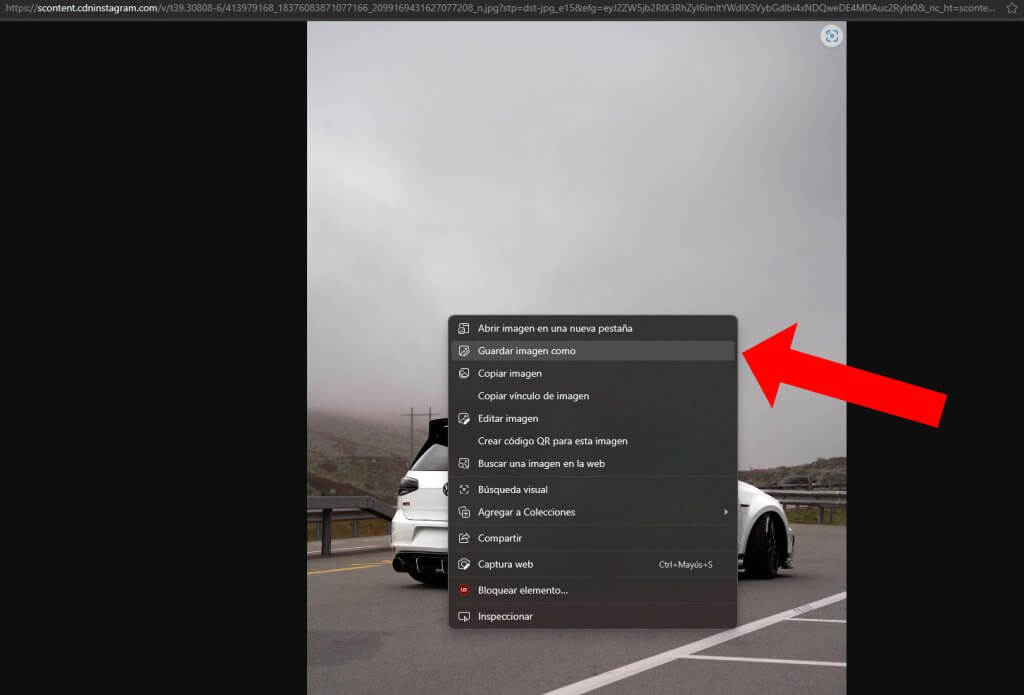The height and width of the screenshot is (695, 1024).
Task: Click the save icon next to Guardar imagen
Action: pyautogui.click(x=464, y=351)
